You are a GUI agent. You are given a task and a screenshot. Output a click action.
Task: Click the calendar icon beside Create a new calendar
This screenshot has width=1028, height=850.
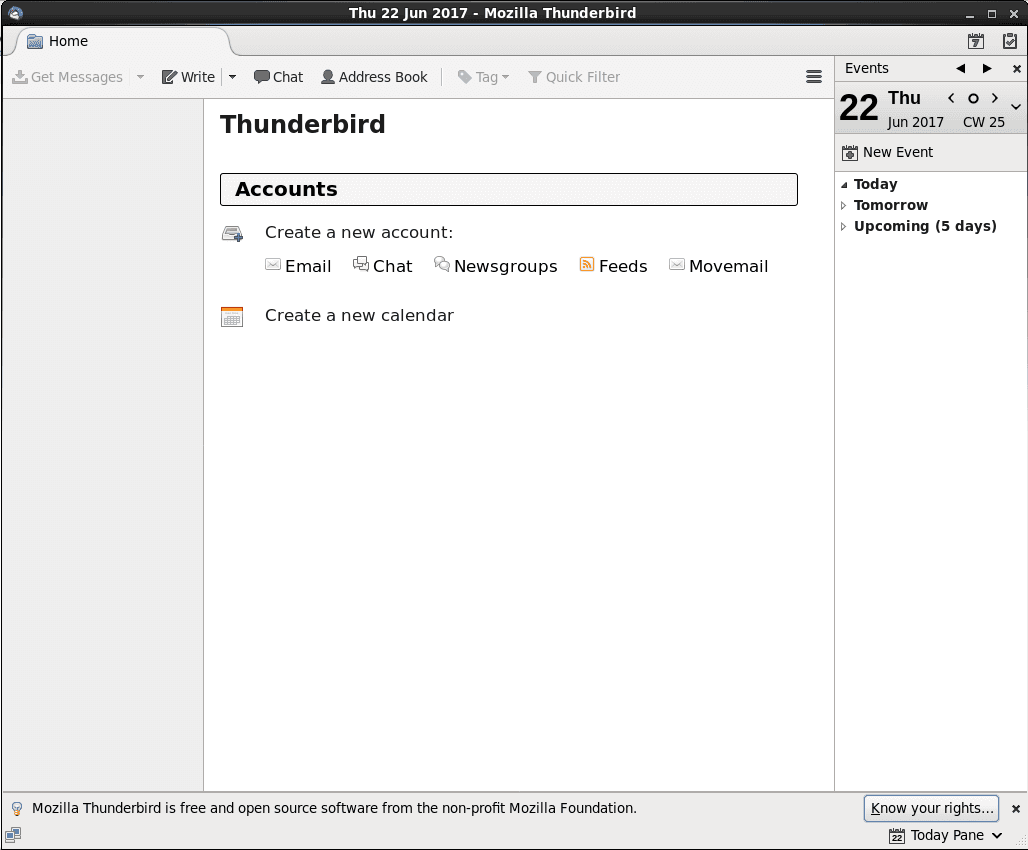[x=232, y=317]
